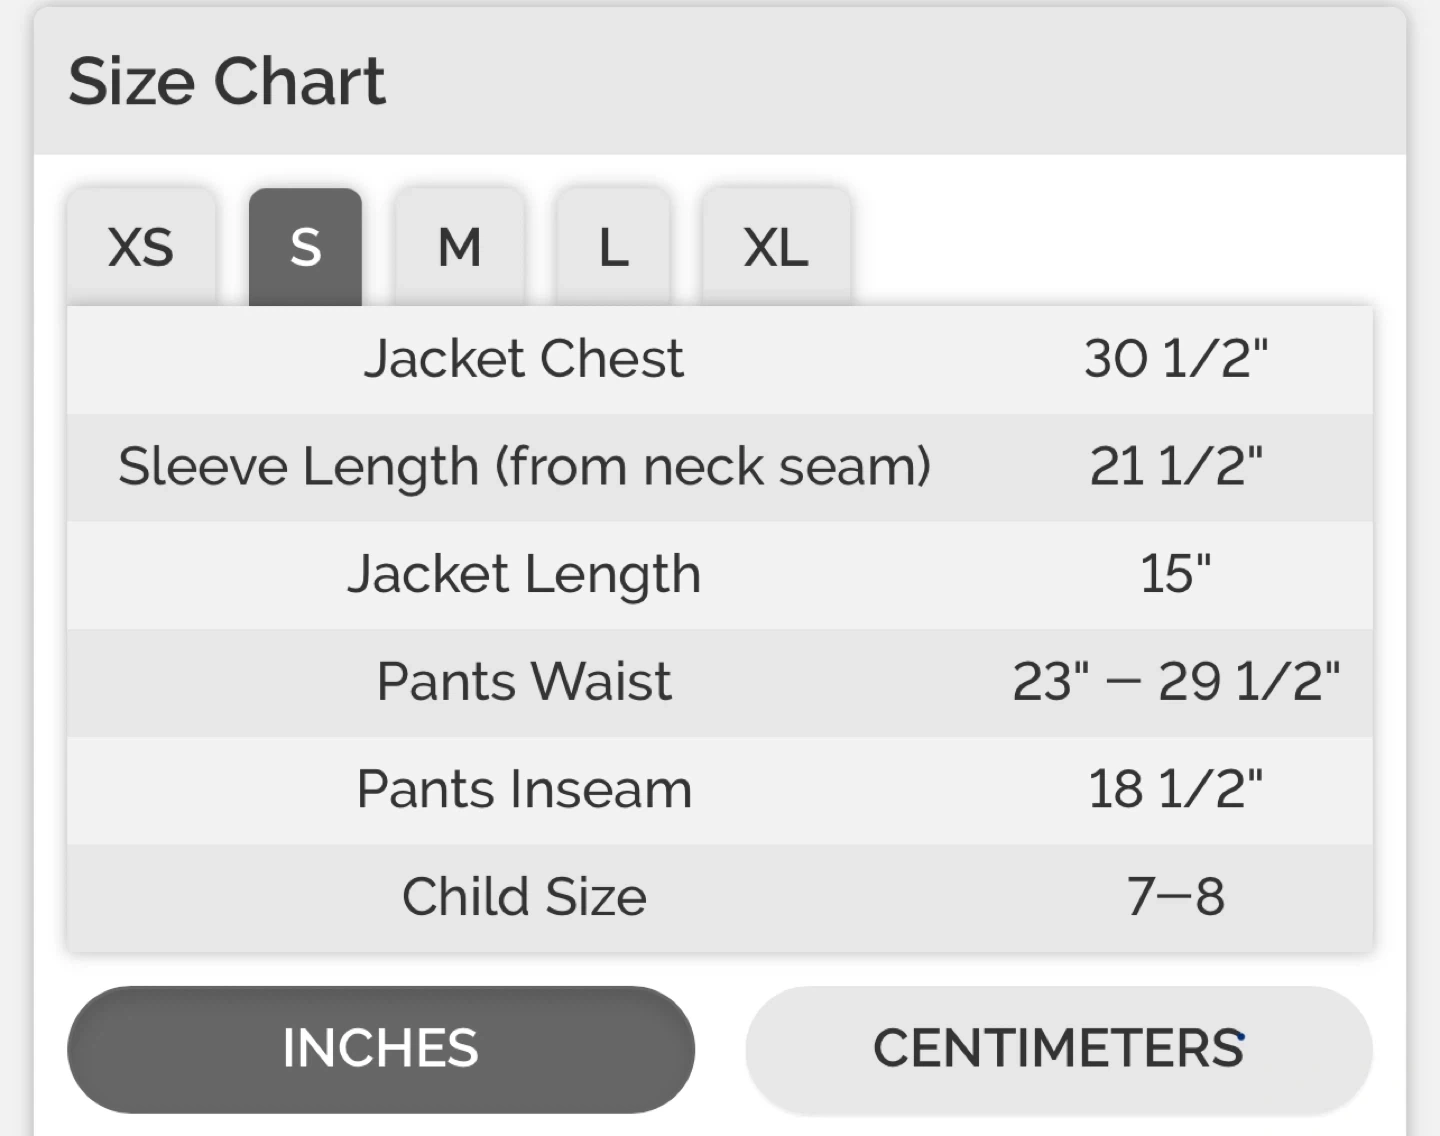Image resolution: width=1440 pixels, height=1136 pixels.
Task: Switch to the M size tab
Action: (x=460, y=247)
